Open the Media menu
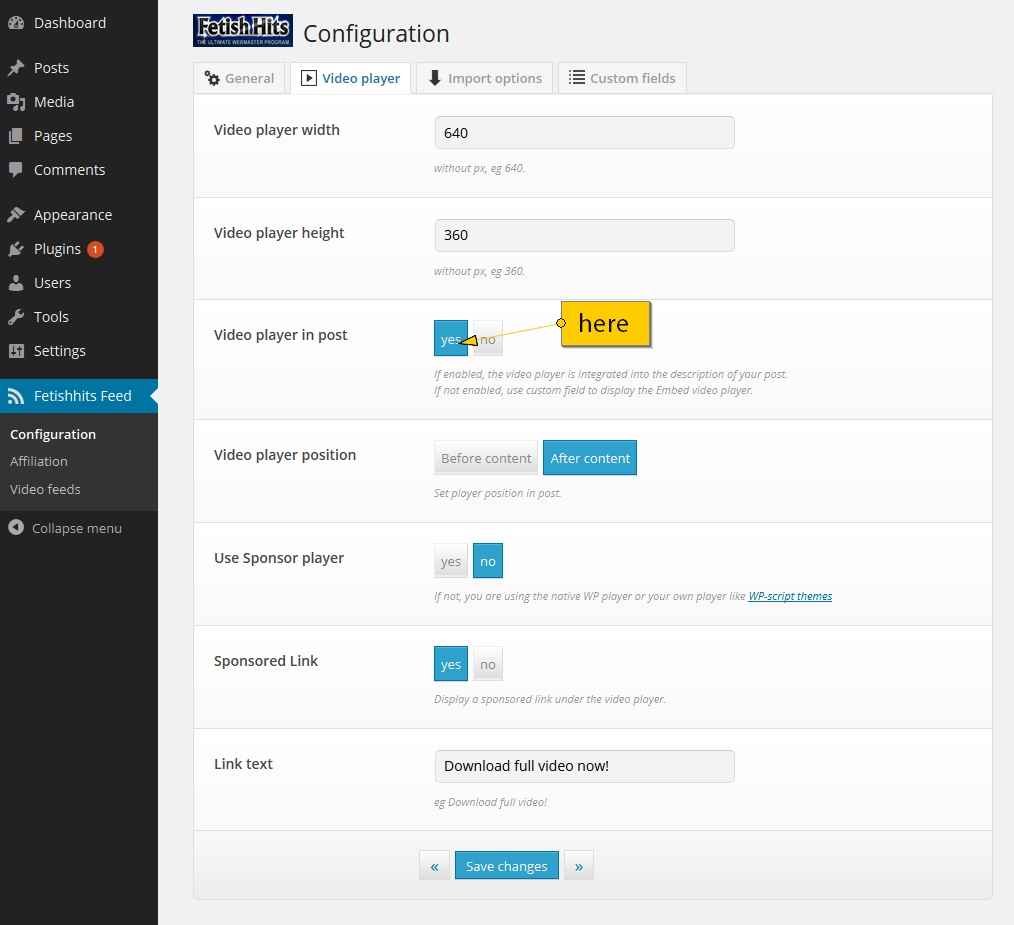The height and width of the screenshot is (925, 1014). point(79,102)
